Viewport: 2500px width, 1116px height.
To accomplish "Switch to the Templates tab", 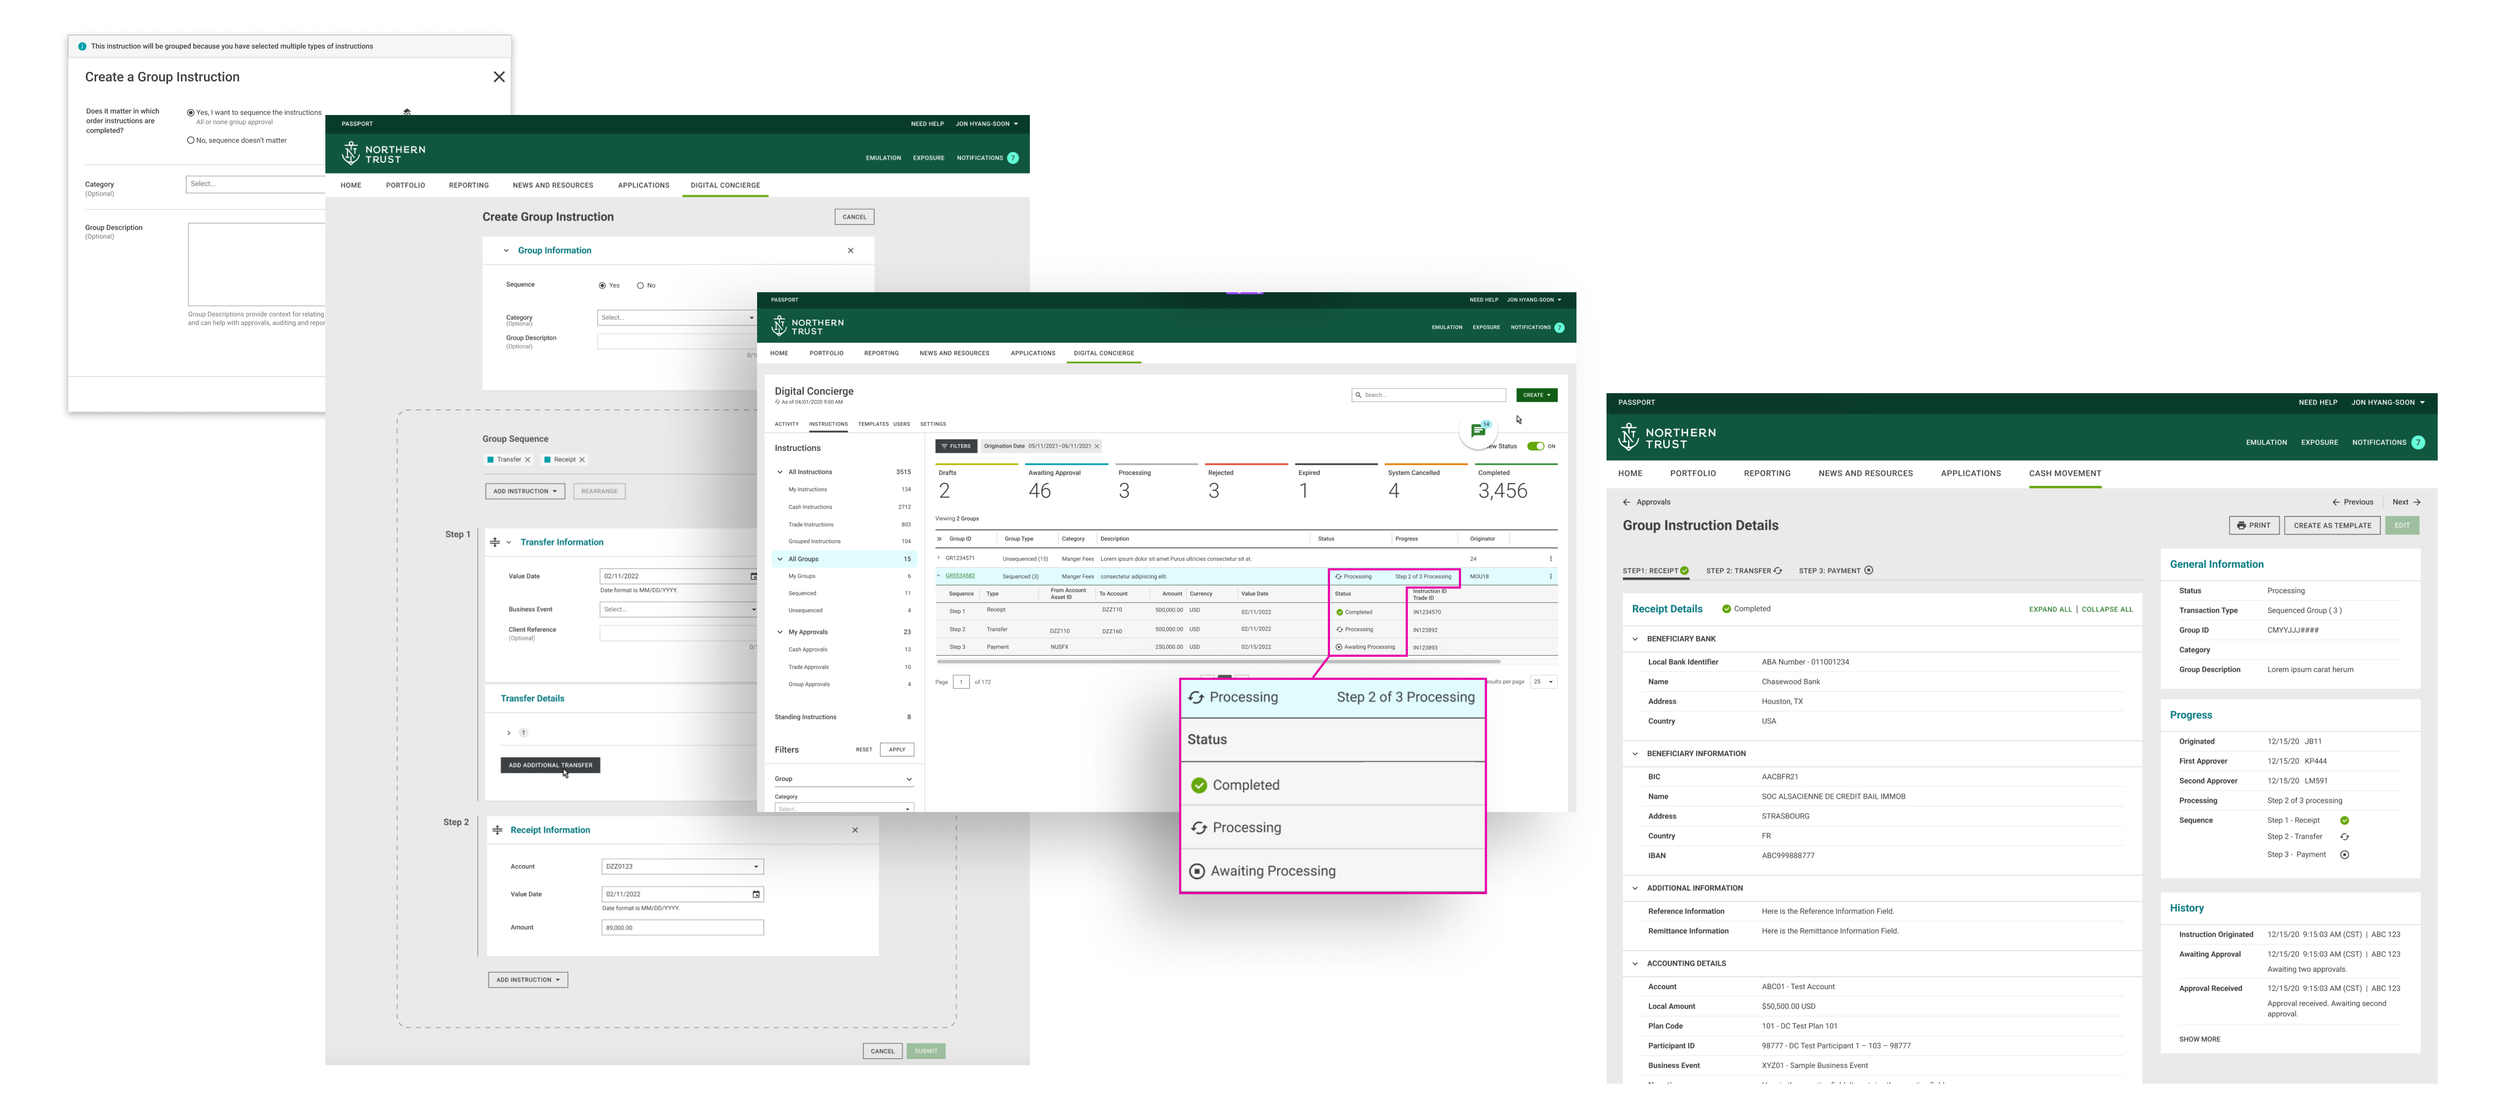I will click(x=872, y=424).
